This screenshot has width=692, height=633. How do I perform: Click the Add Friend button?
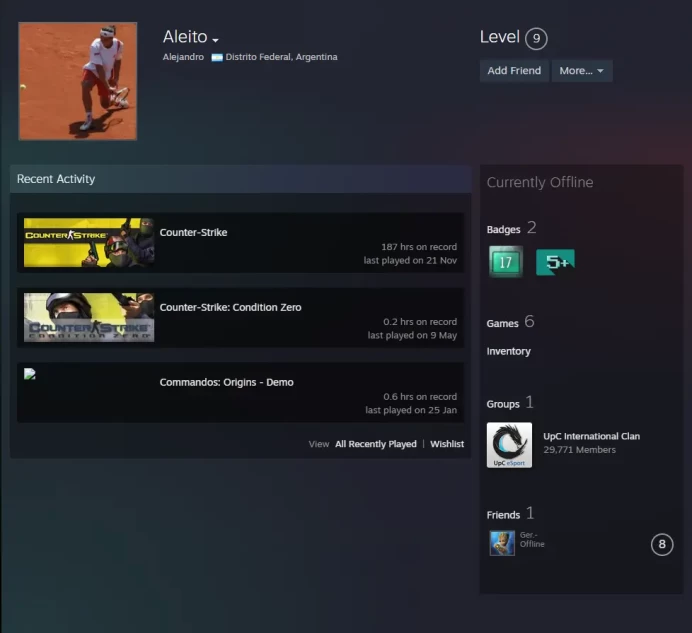514,71
